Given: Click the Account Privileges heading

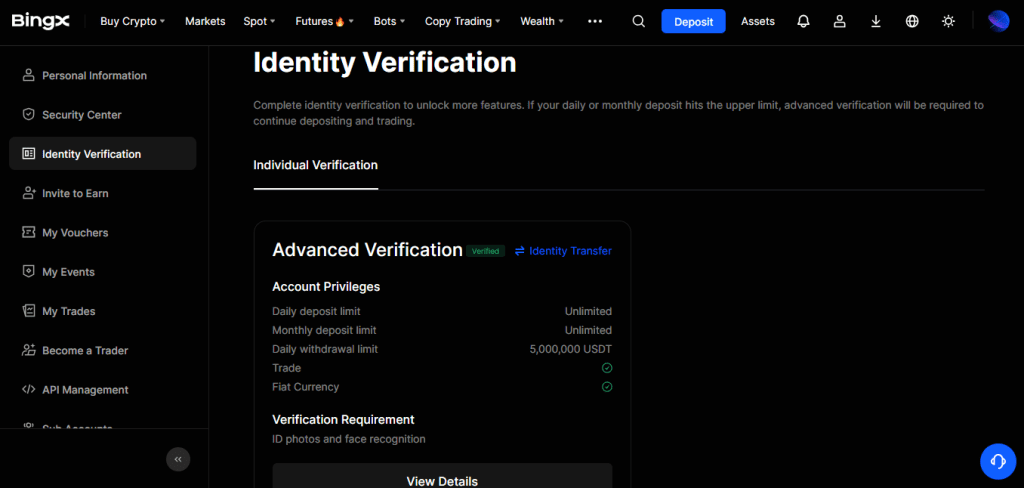Looking at the screenshot, I should point(326,286).
